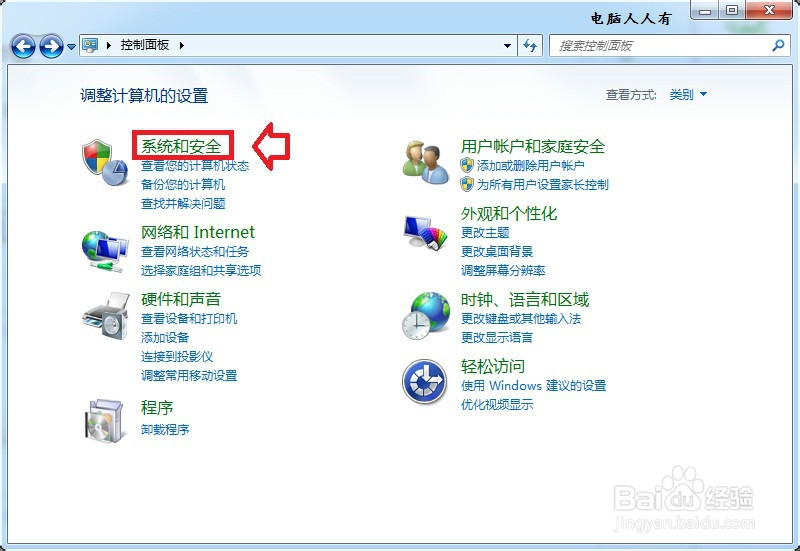Screen dimensions: 800x551
Task: Close the Control Panel window
Action: click(x=769, y=10)
